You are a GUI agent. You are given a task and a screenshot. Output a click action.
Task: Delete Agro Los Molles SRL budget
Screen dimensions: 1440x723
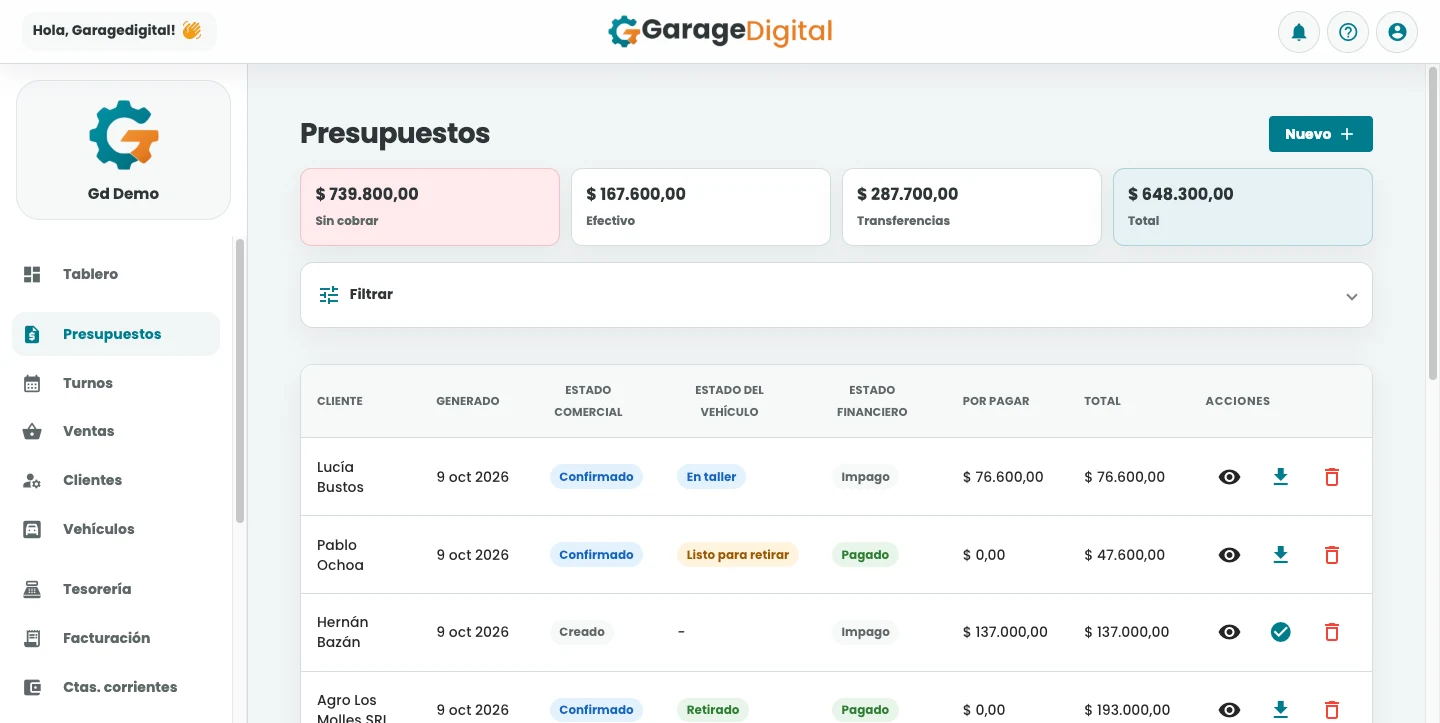point(1332,710)
